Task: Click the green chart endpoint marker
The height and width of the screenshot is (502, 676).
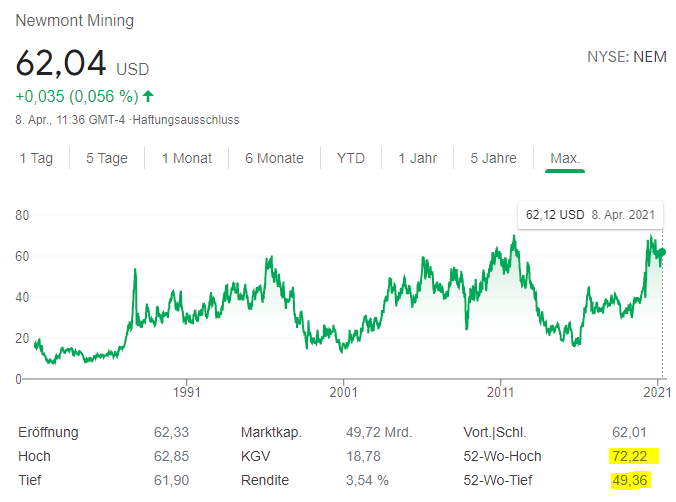Action: click(661, 251)
